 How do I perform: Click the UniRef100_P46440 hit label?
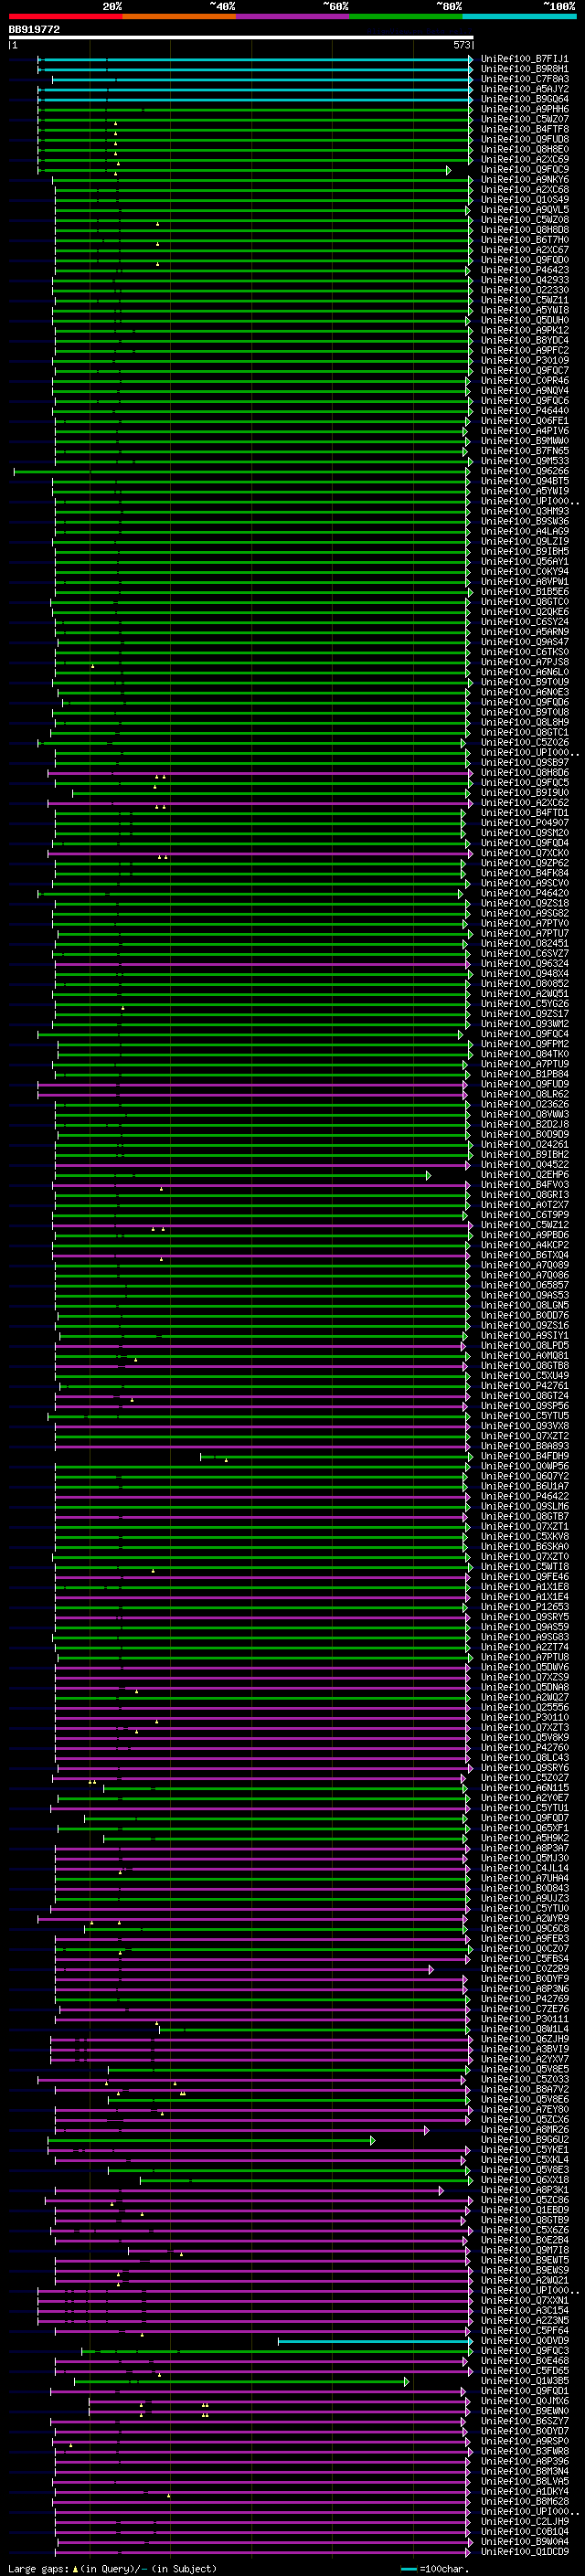click(x=525, y=411)
